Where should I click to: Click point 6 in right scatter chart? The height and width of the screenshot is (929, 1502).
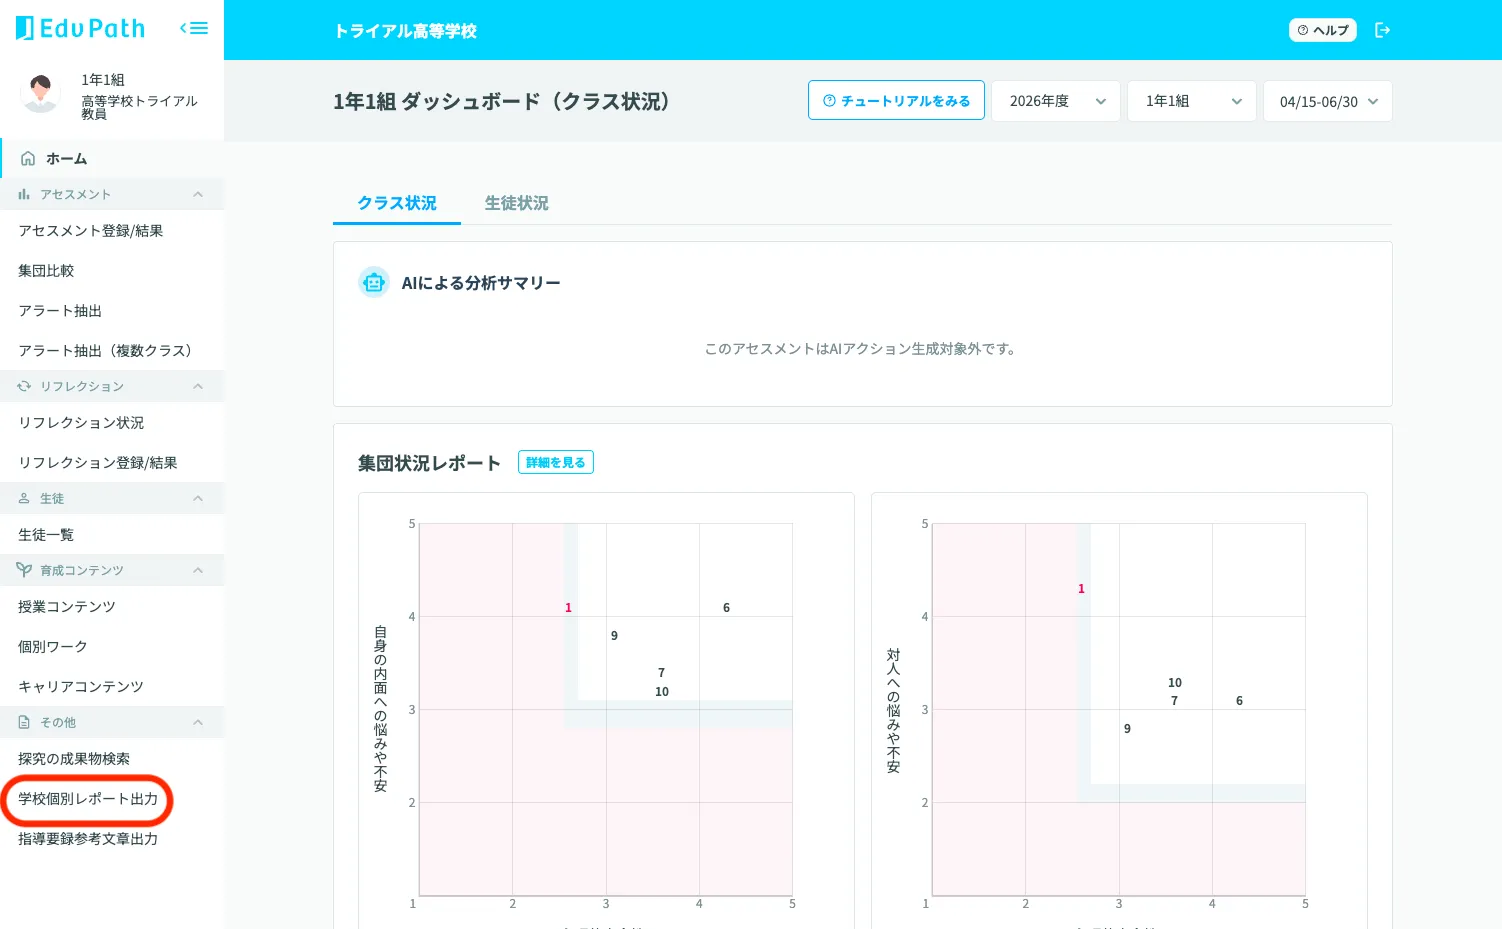coord(1239,701)
